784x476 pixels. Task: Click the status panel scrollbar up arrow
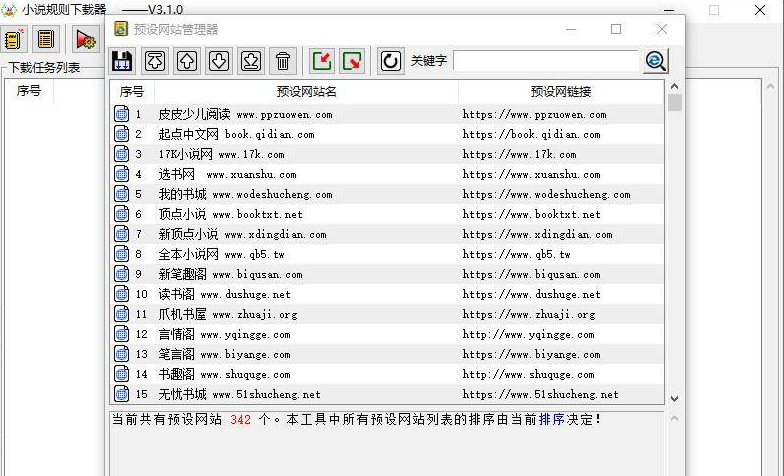click(674, 418)
